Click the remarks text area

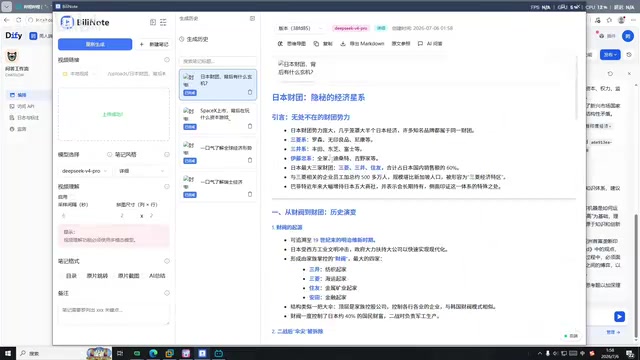coord(113,313)
